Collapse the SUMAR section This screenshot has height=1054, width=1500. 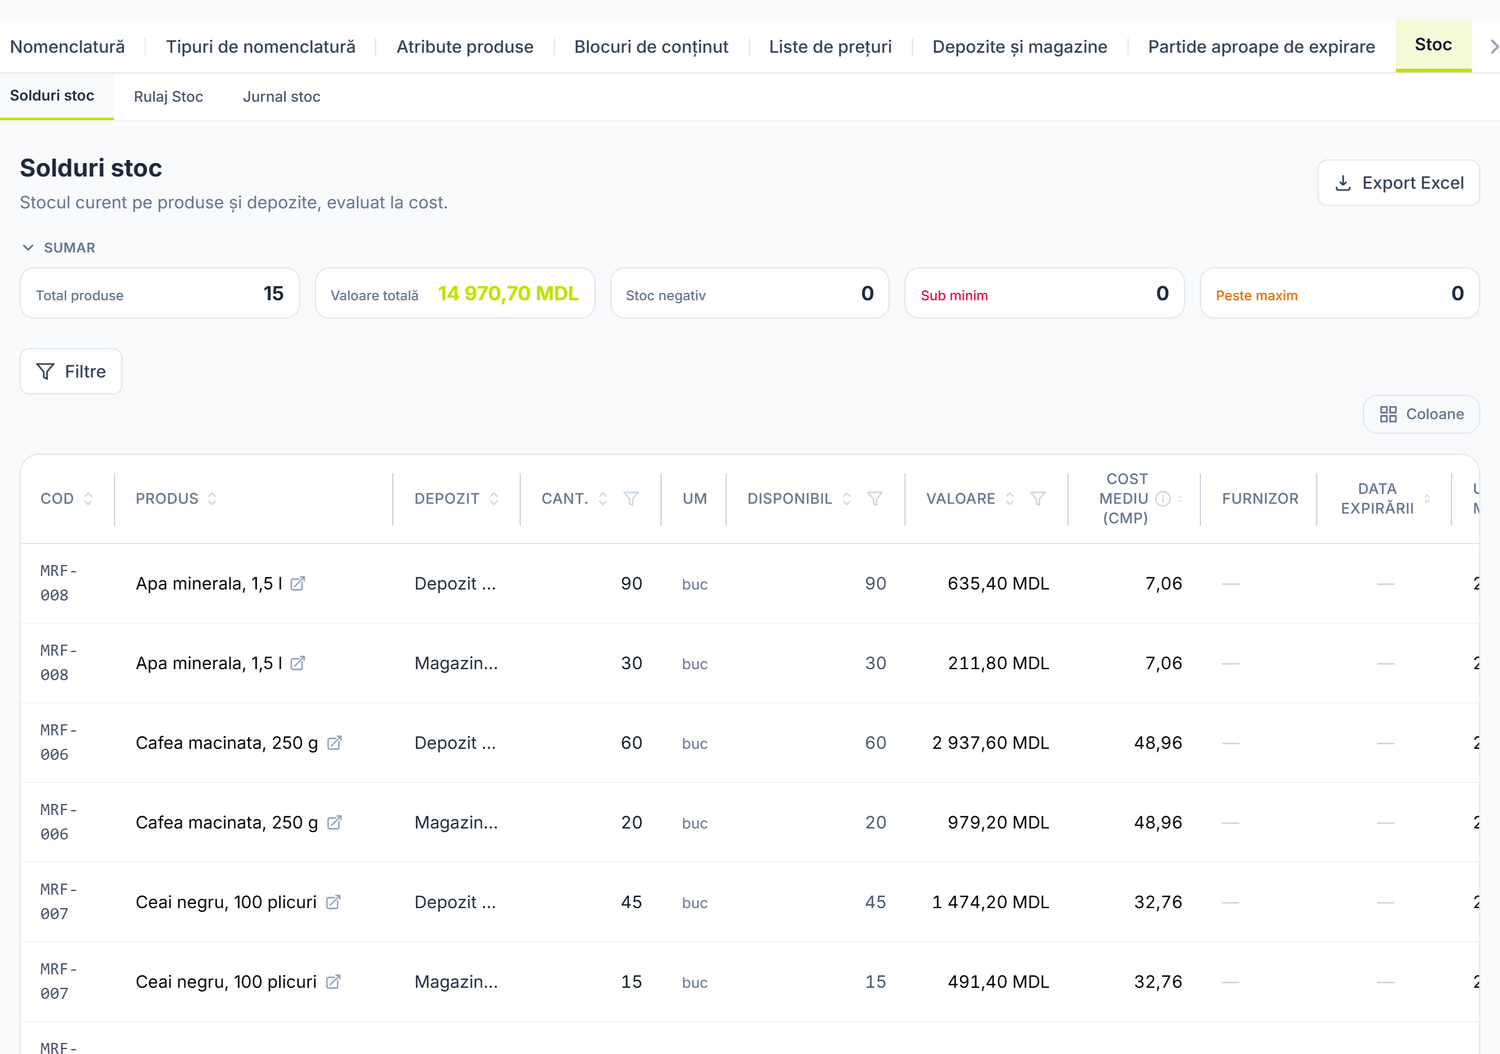point(59,248)
